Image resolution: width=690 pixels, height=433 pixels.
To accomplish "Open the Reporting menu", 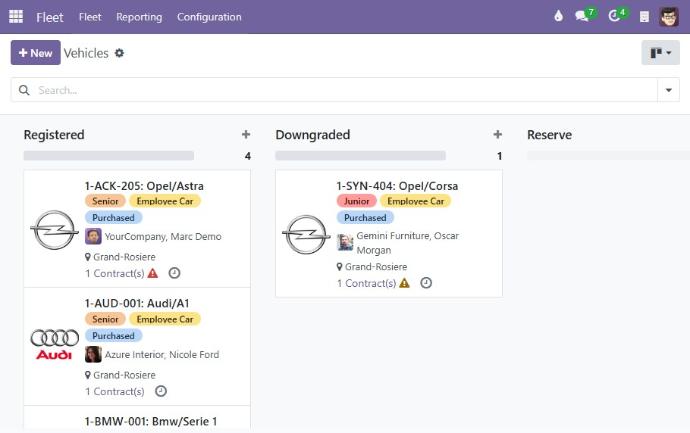I will pos(139,17).
